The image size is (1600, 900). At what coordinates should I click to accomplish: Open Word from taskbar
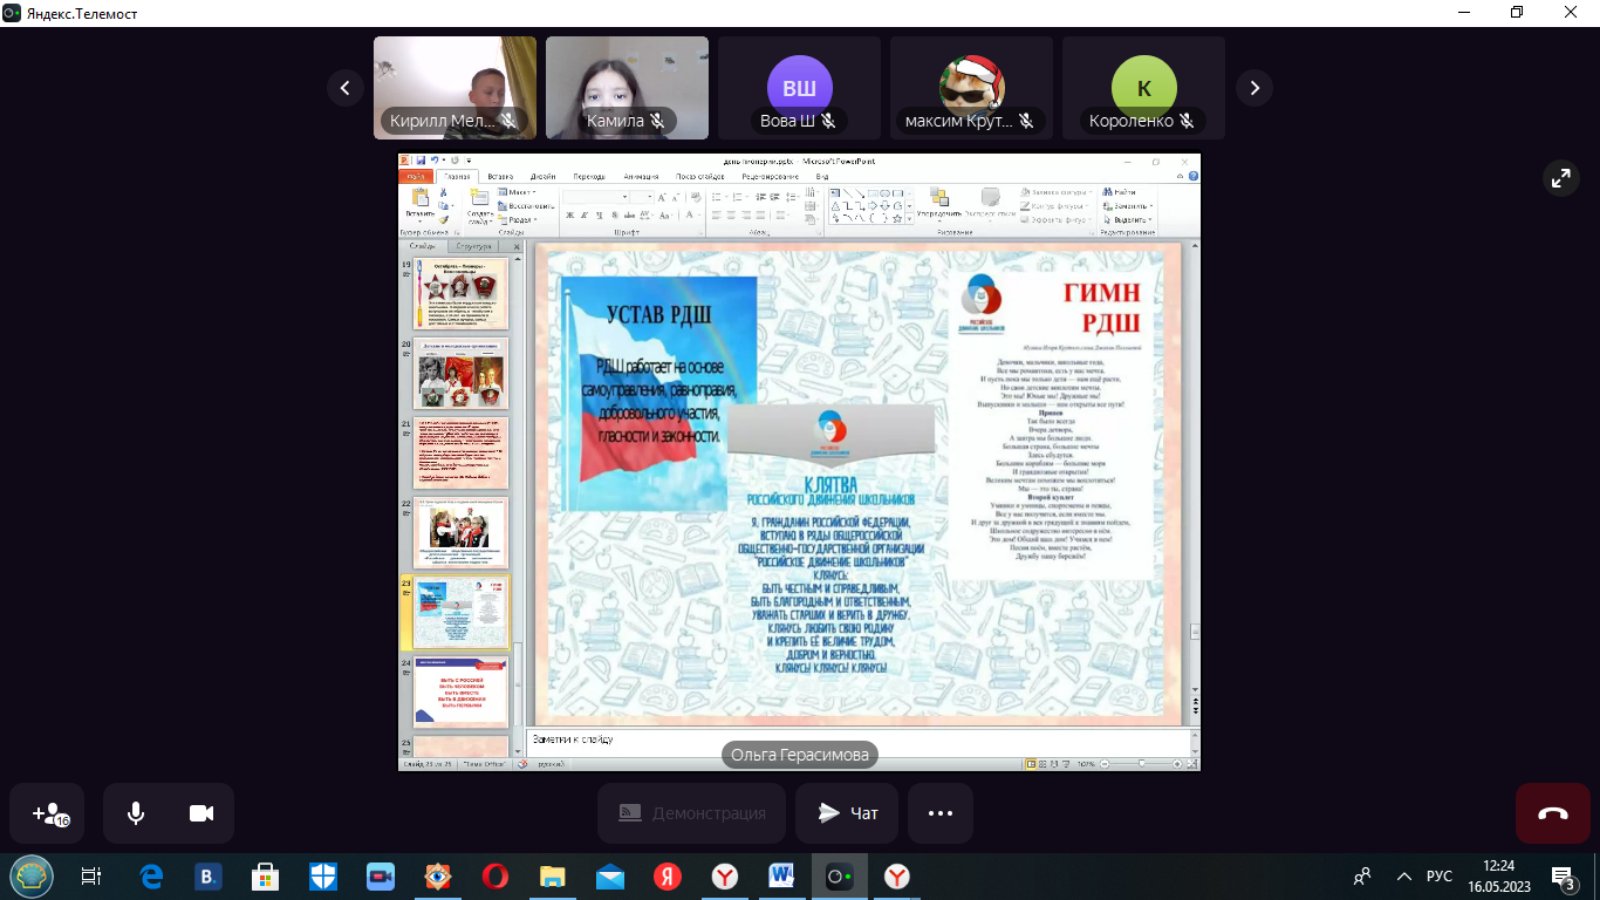780,877
